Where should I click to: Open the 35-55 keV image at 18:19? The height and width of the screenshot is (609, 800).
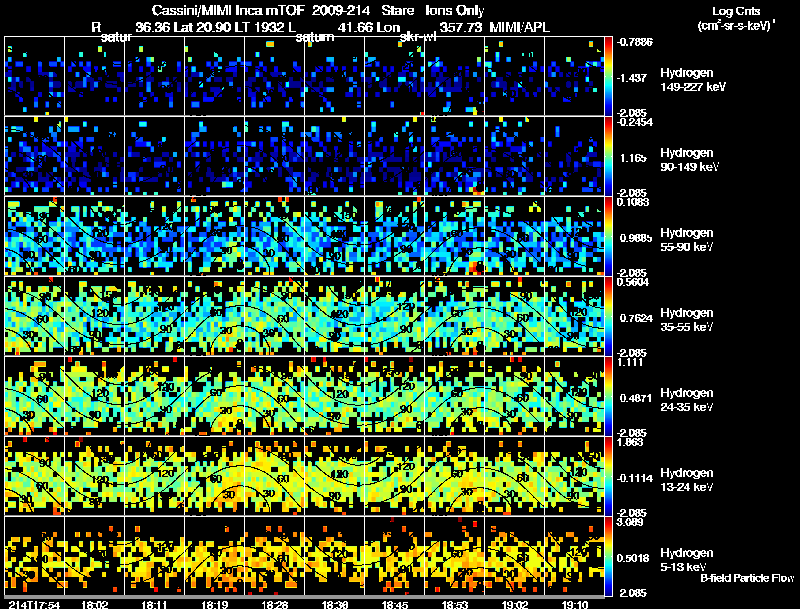pos(215,316)
